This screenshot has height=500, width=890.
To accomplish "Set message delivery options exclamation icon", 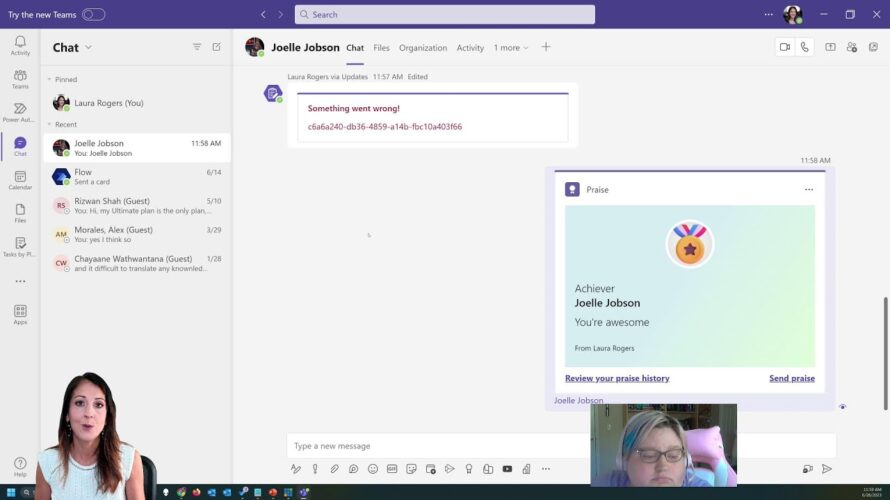I will click(x=315, y=469).
